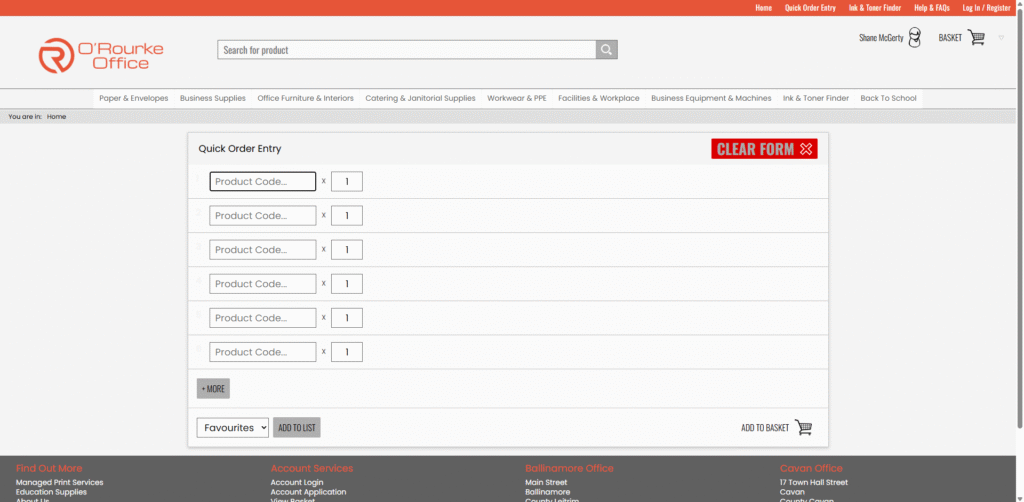Viewport: 1024px width, 502px height.
Task: Open Catering & Janitorial Supplies menu
Action: [420, 99]
